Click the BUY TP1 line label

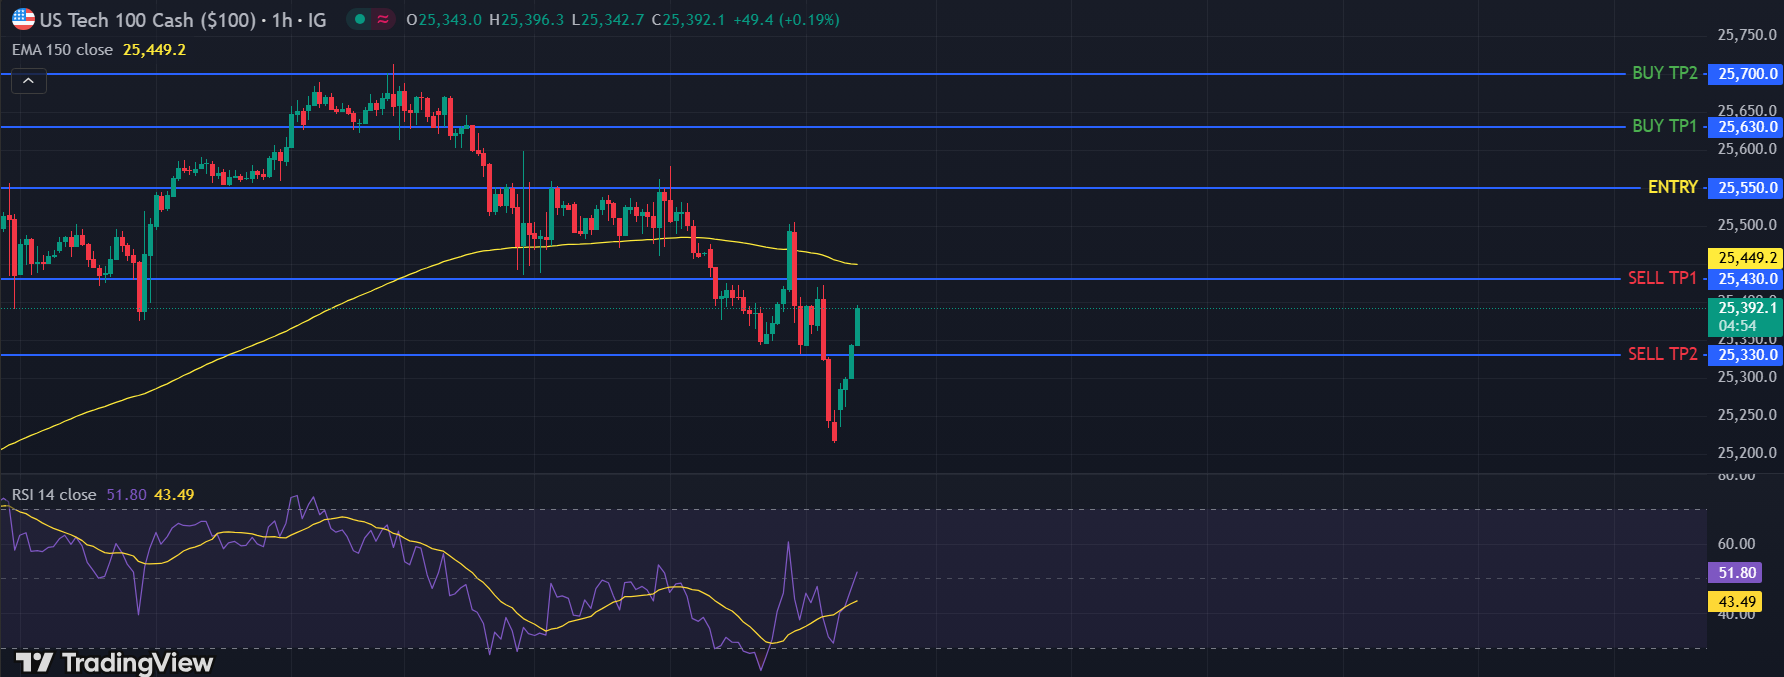(1664, 126)
